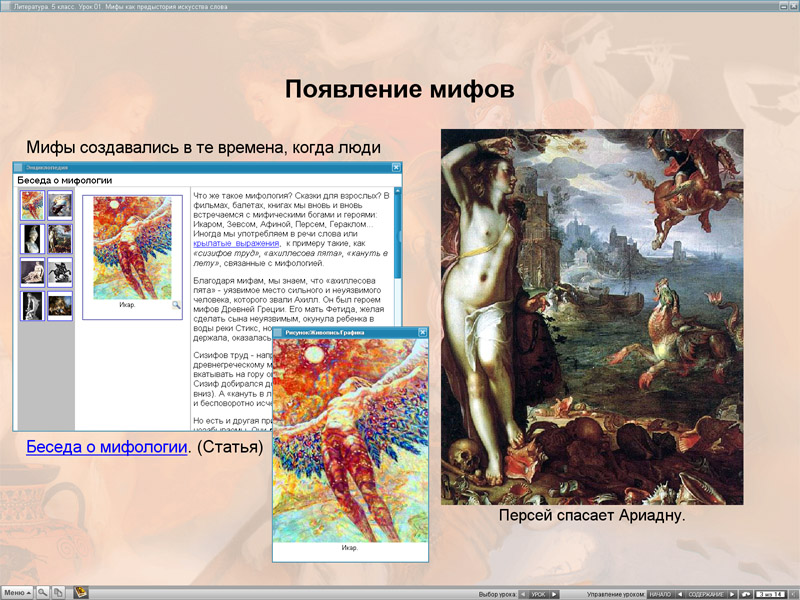Select the white statue bust thumbnail
This screenshot has width=800, height=600.
(x=33, y=239)
